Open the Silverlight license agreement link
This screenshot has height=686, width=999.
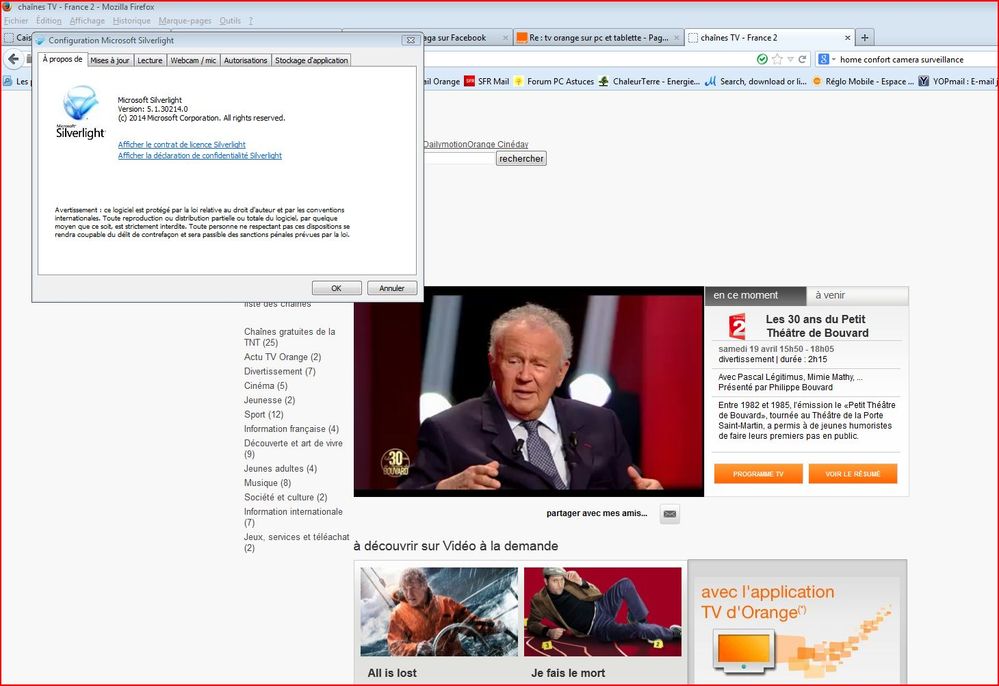[181, 145]
